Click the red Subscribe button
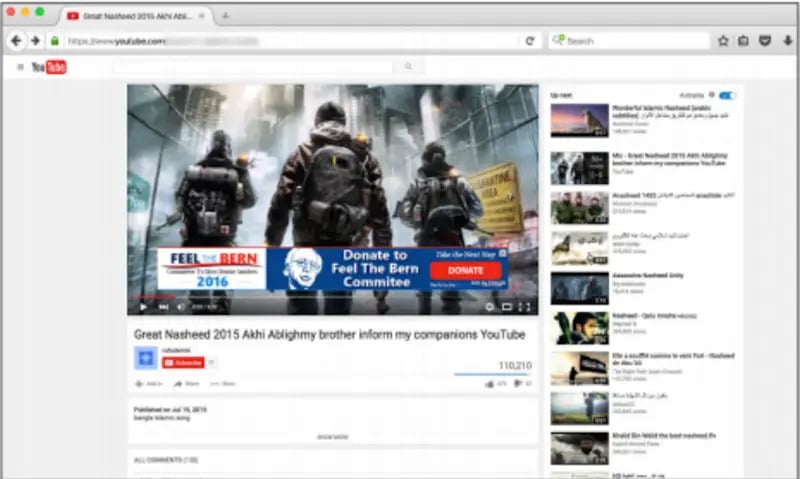Viewport: 800px width, 479px height. 184,362
